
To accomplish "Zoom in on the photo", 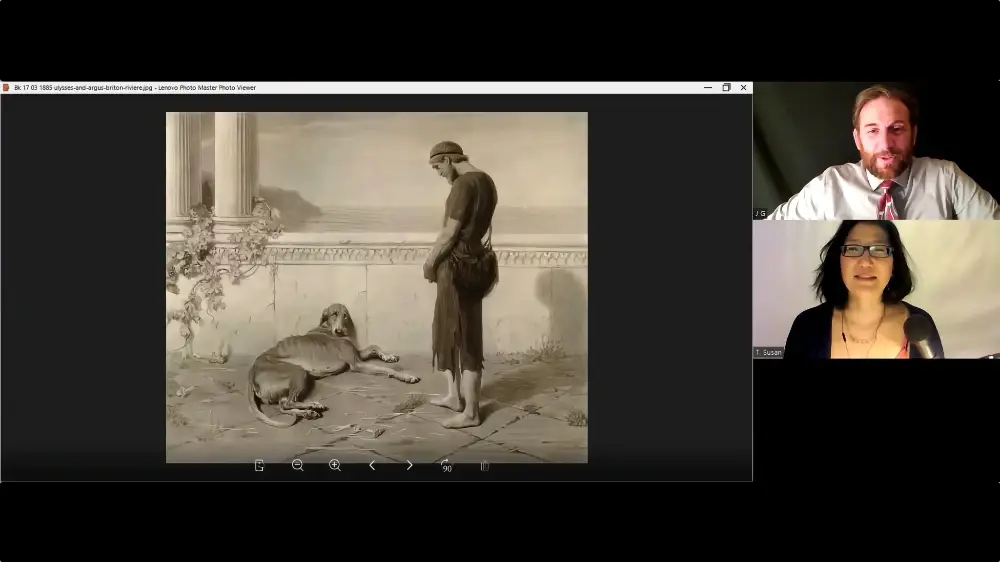I will pyautogui.click(x=335, y=466).
